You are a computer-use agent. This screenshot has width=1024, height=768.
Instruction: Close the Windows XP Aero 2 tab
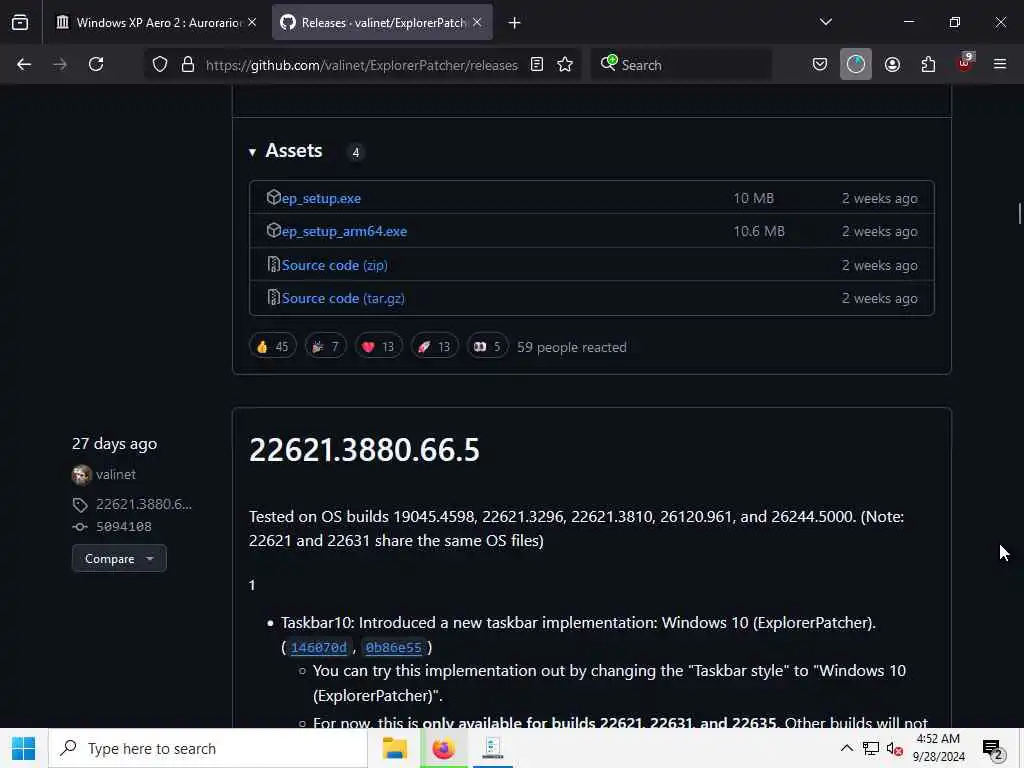click(252, 22)
